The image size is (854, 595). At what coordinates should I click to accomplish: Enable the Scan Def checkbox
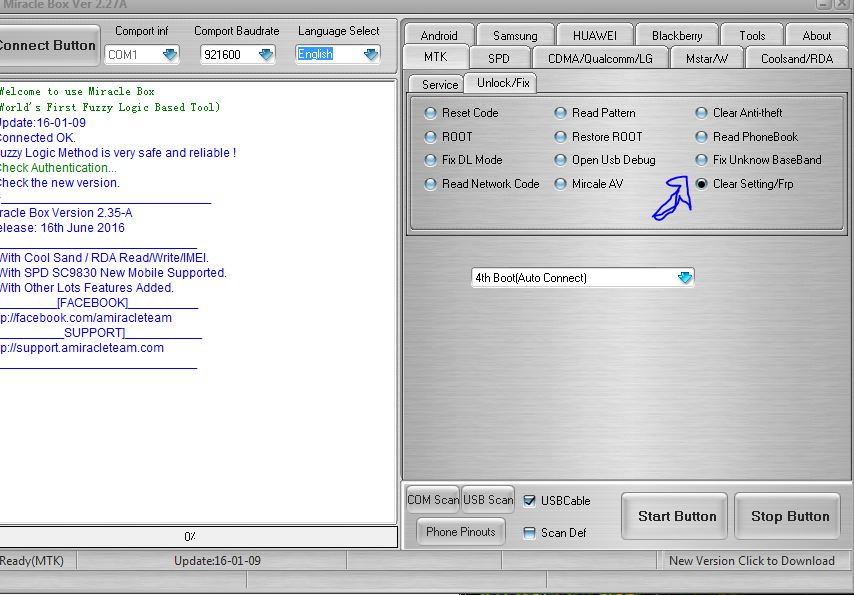529,532
